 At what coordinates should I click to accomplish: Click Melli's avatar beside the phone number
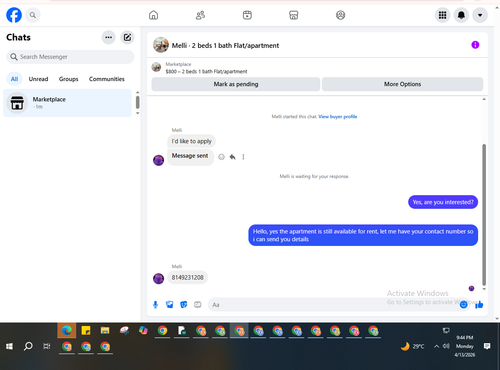158,278
